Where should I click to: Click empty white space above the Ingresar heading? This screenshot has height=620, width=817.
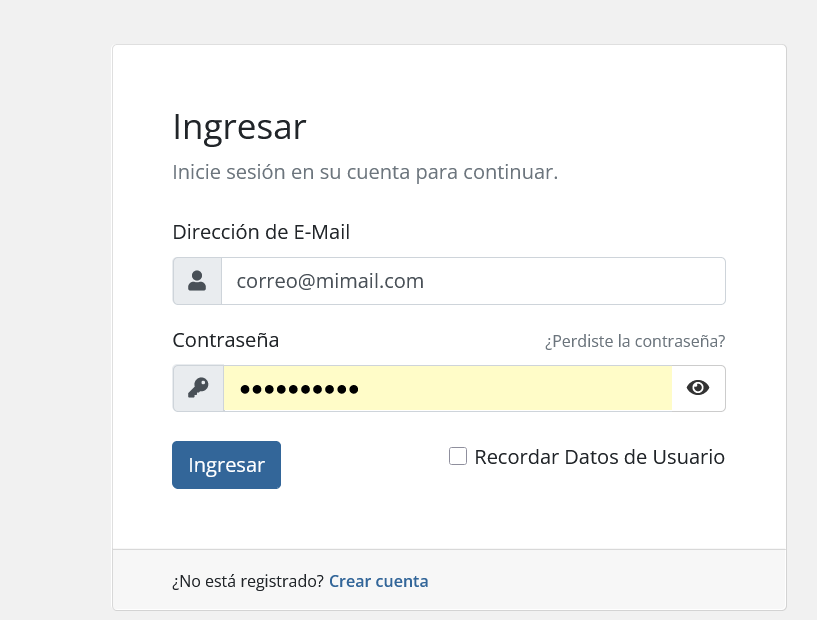tap(448, 76)
